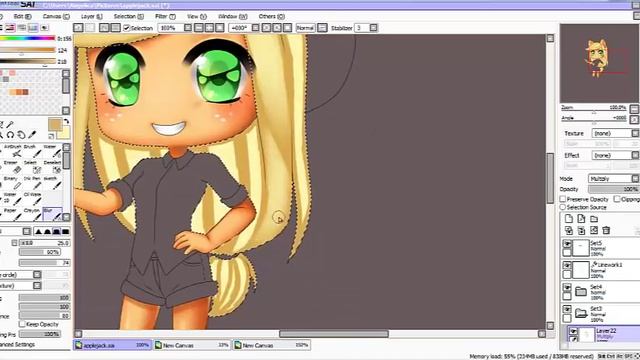Image resolution: width=640 pixels, height=360 pixels.
Task: Open the Edit menu
Action: (x=22, y=16)
